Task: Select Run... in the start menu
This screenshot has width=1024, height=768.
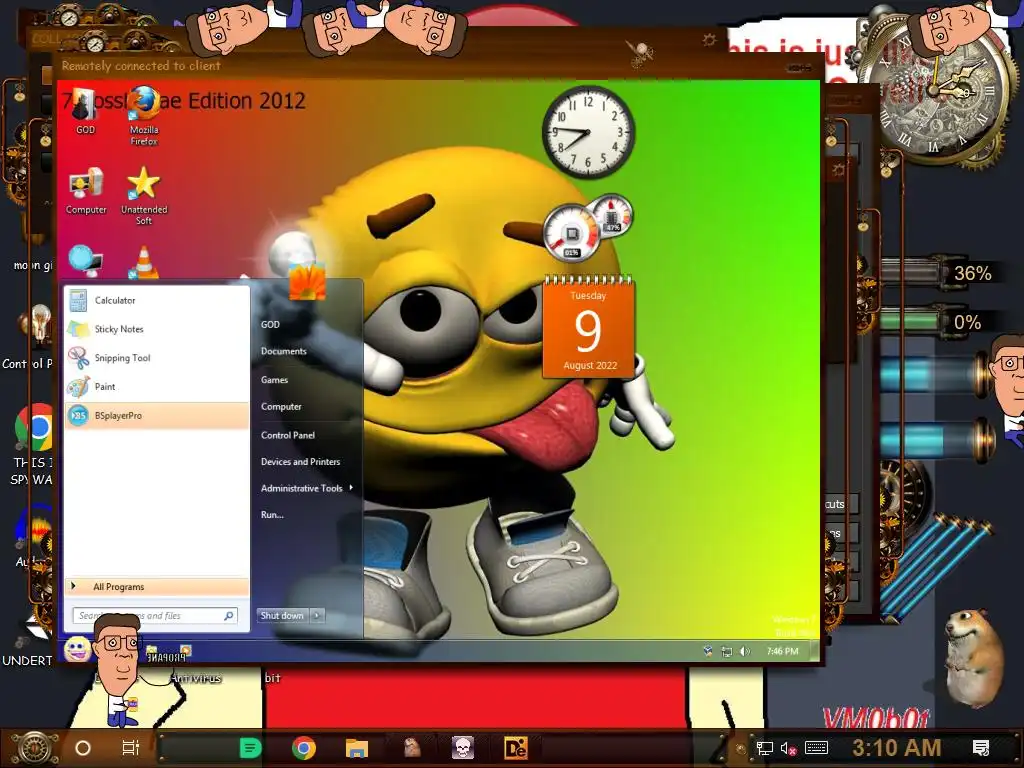Action: [x=272, y=515]
